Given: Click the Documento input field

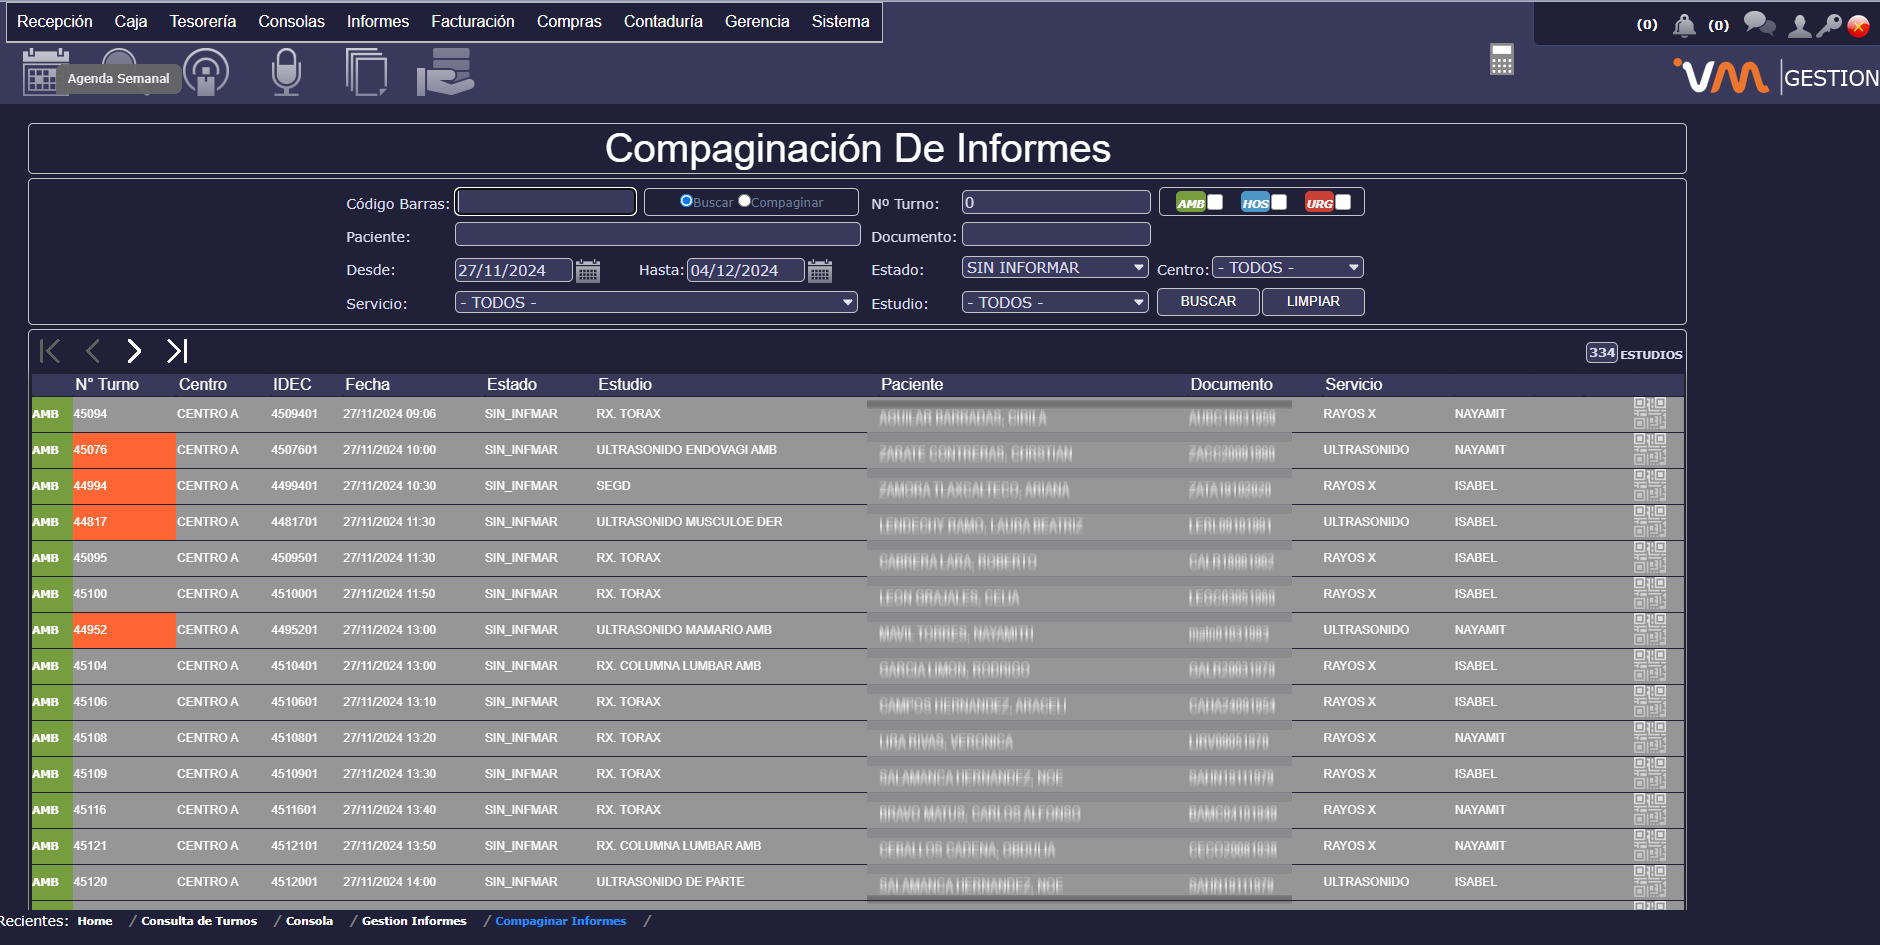Looking at the screenshot, I should pos(1056,234).
